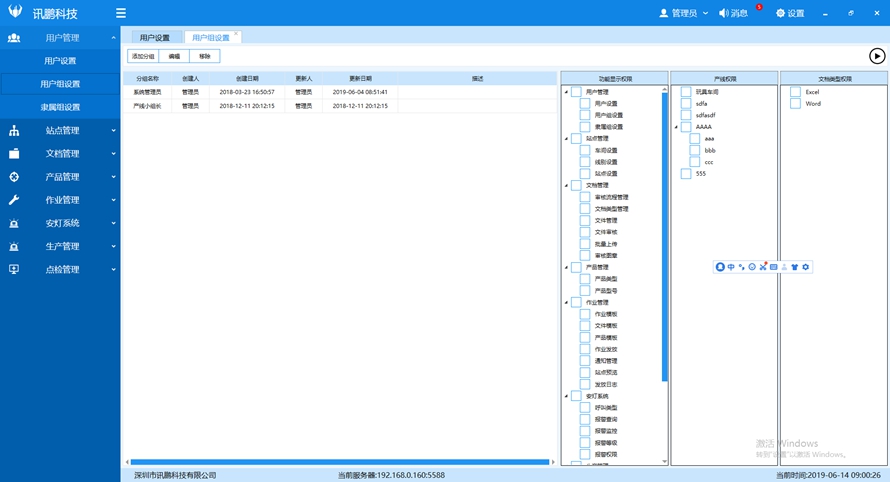
Task: Select the 产线小组长 group row
Action: (x=340, y=106)
